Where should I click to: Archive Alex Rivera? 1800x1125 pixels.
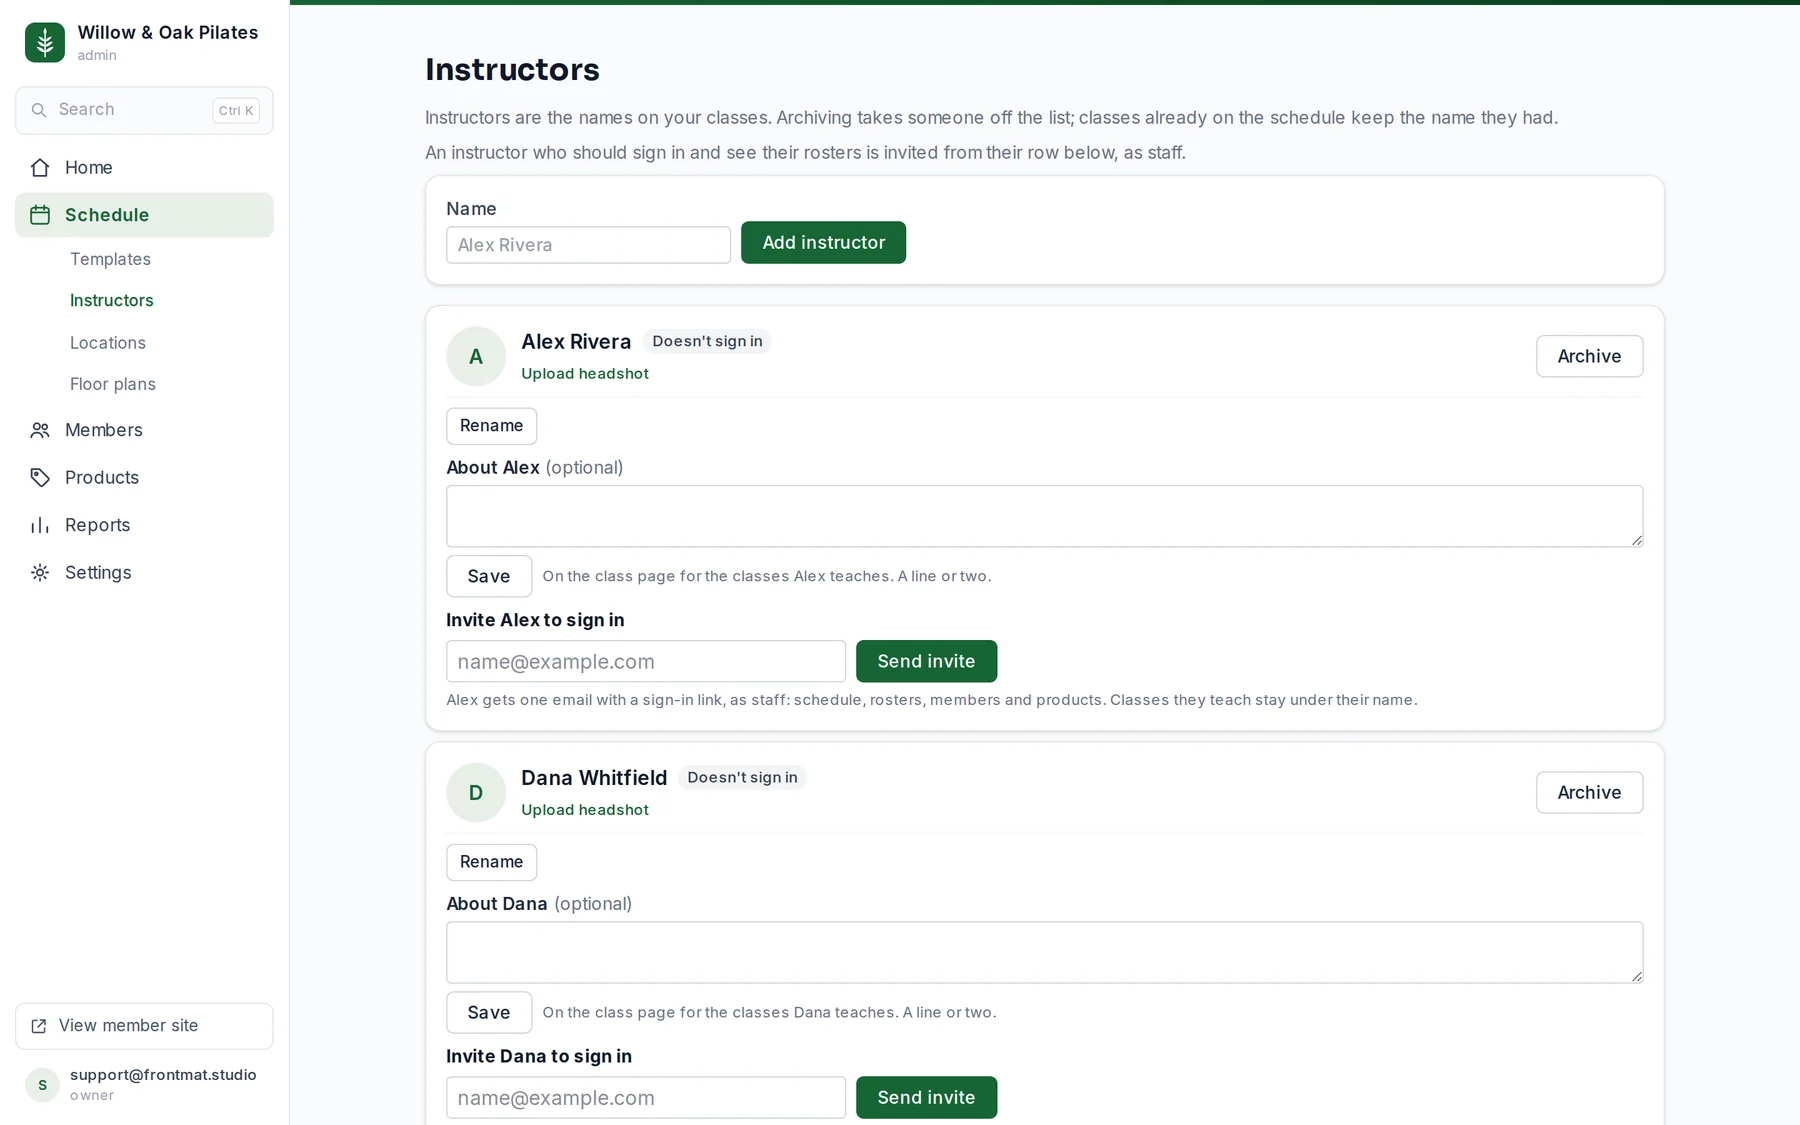click(x=1589, y=356)
